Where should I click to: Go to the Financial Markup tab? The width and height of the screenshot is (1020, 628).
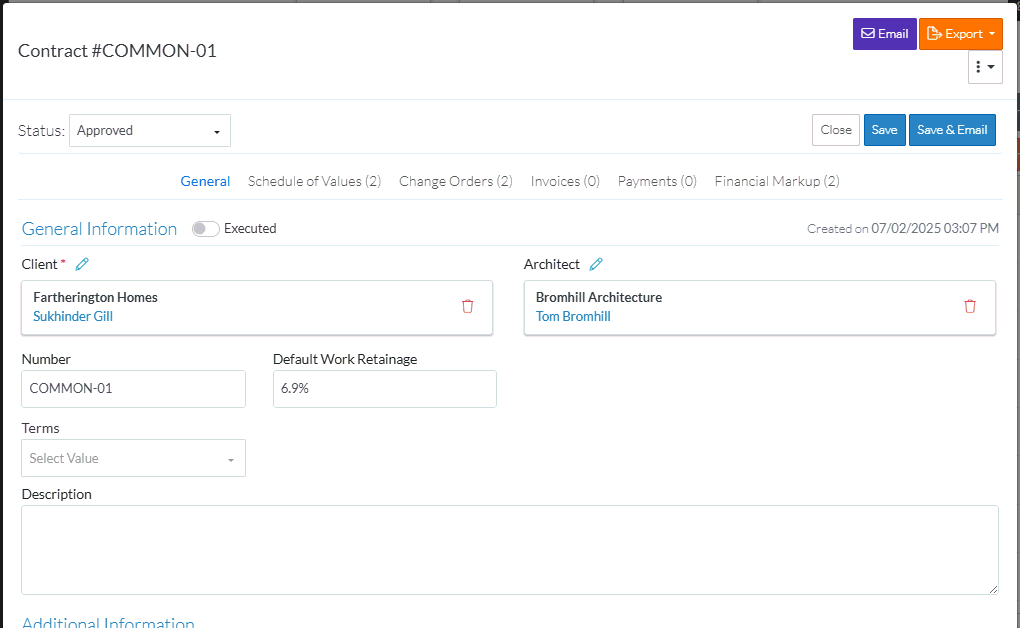776,181
